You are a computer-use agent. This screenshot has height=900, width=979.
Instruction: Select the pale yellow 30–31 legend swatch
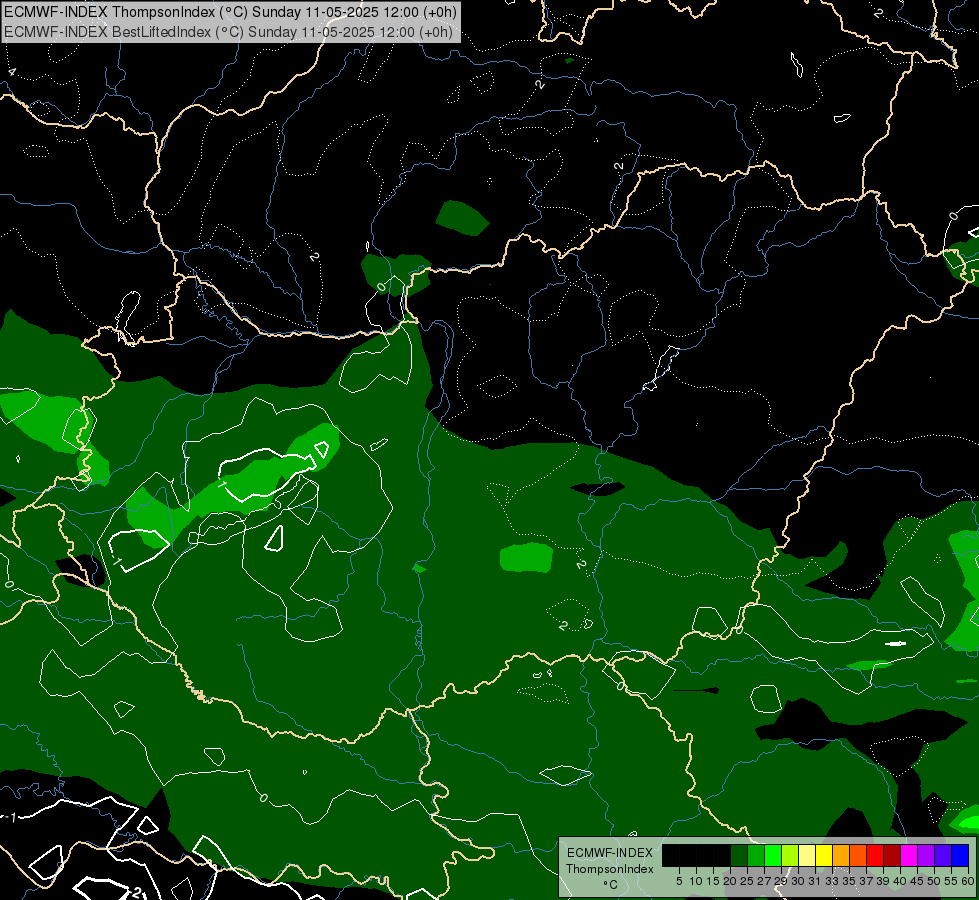coord(807,855)
